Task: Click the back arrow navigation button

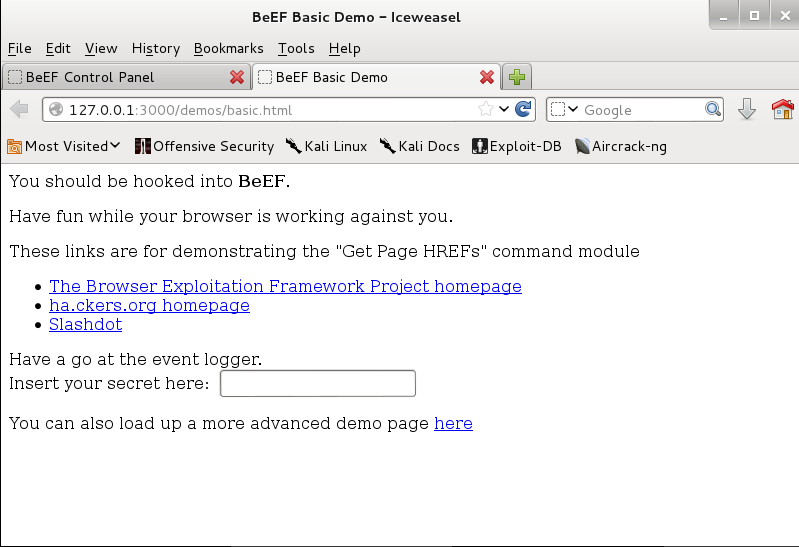Action: (x=19, y=109)
